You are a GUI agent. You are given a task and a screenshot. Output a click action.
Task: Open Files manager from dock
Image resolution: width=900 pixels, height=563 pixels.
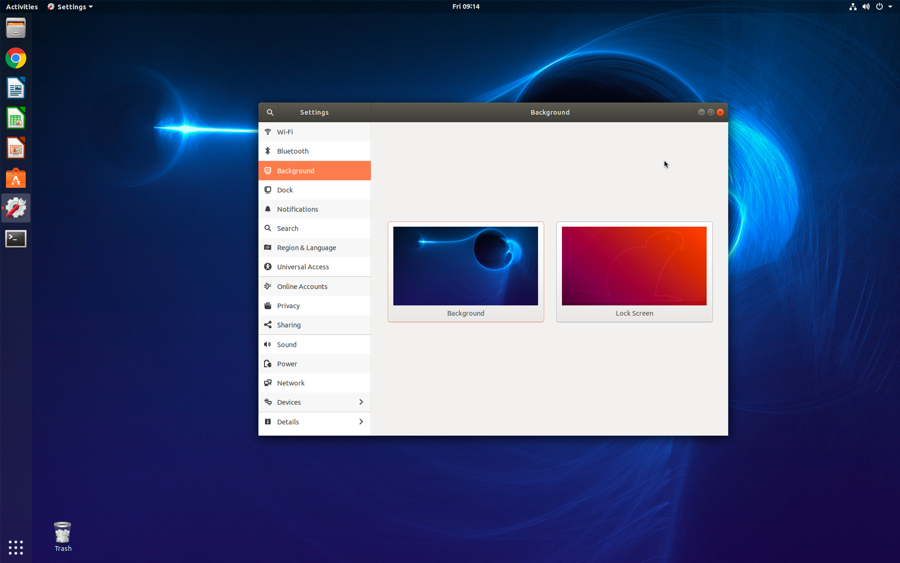(16, 28)
